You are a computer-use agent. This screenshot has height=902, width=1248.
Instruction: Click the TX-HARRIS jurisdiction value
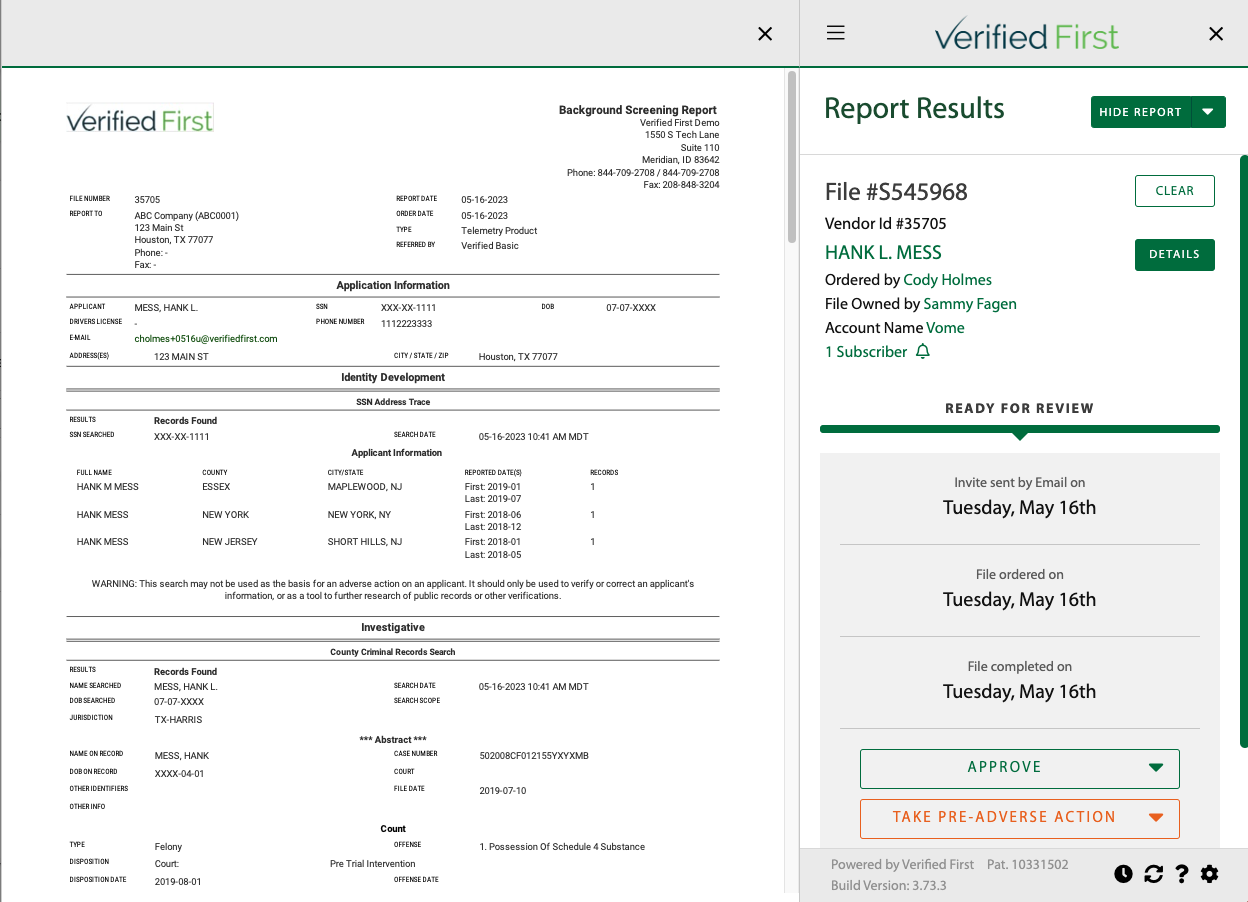pyautogui.click(x=178, y=720)
